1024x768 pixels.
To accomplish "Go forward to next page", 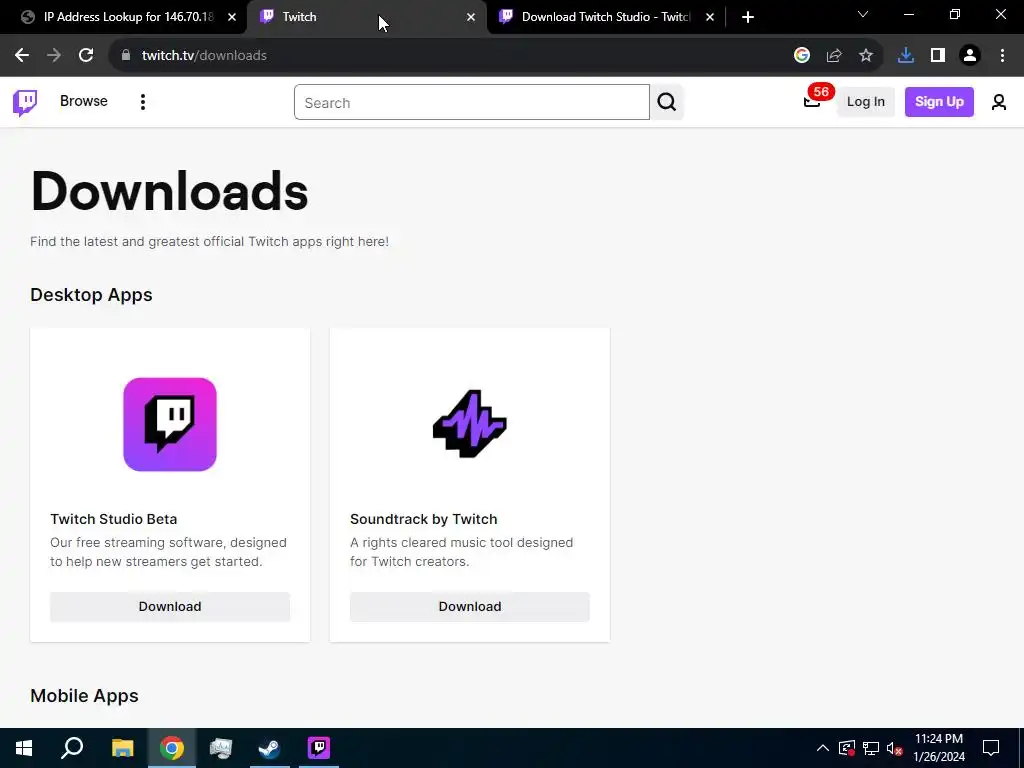I will pyautogui.click(x=54, y=56).
